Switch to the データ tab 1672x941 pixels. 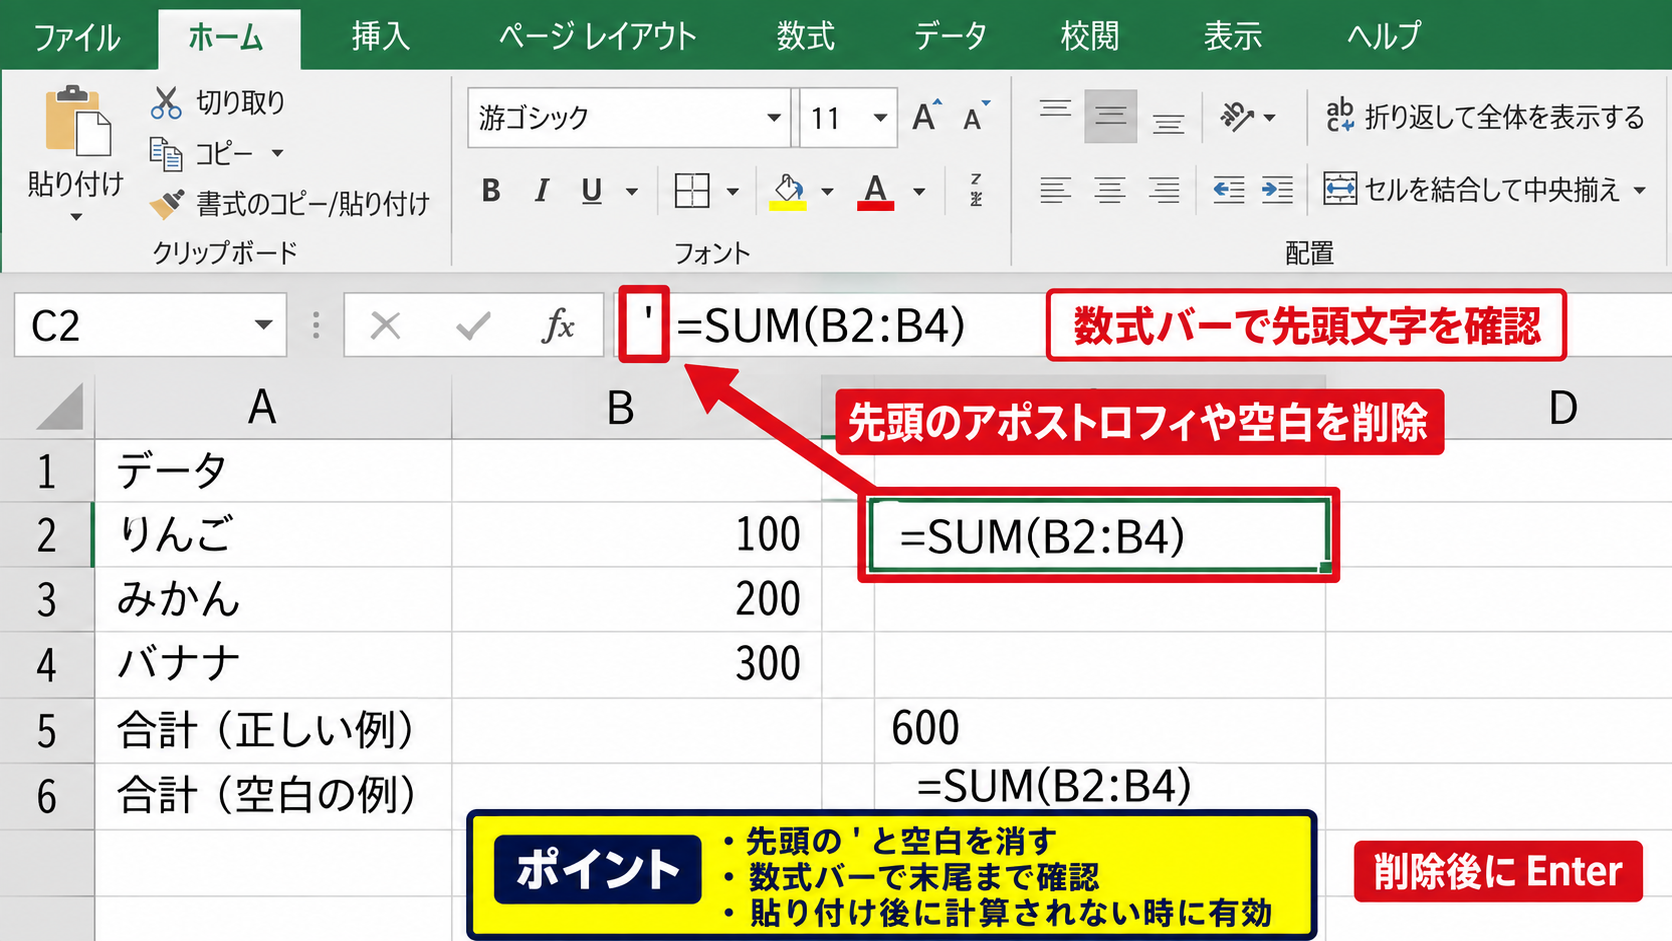(950, 37)
